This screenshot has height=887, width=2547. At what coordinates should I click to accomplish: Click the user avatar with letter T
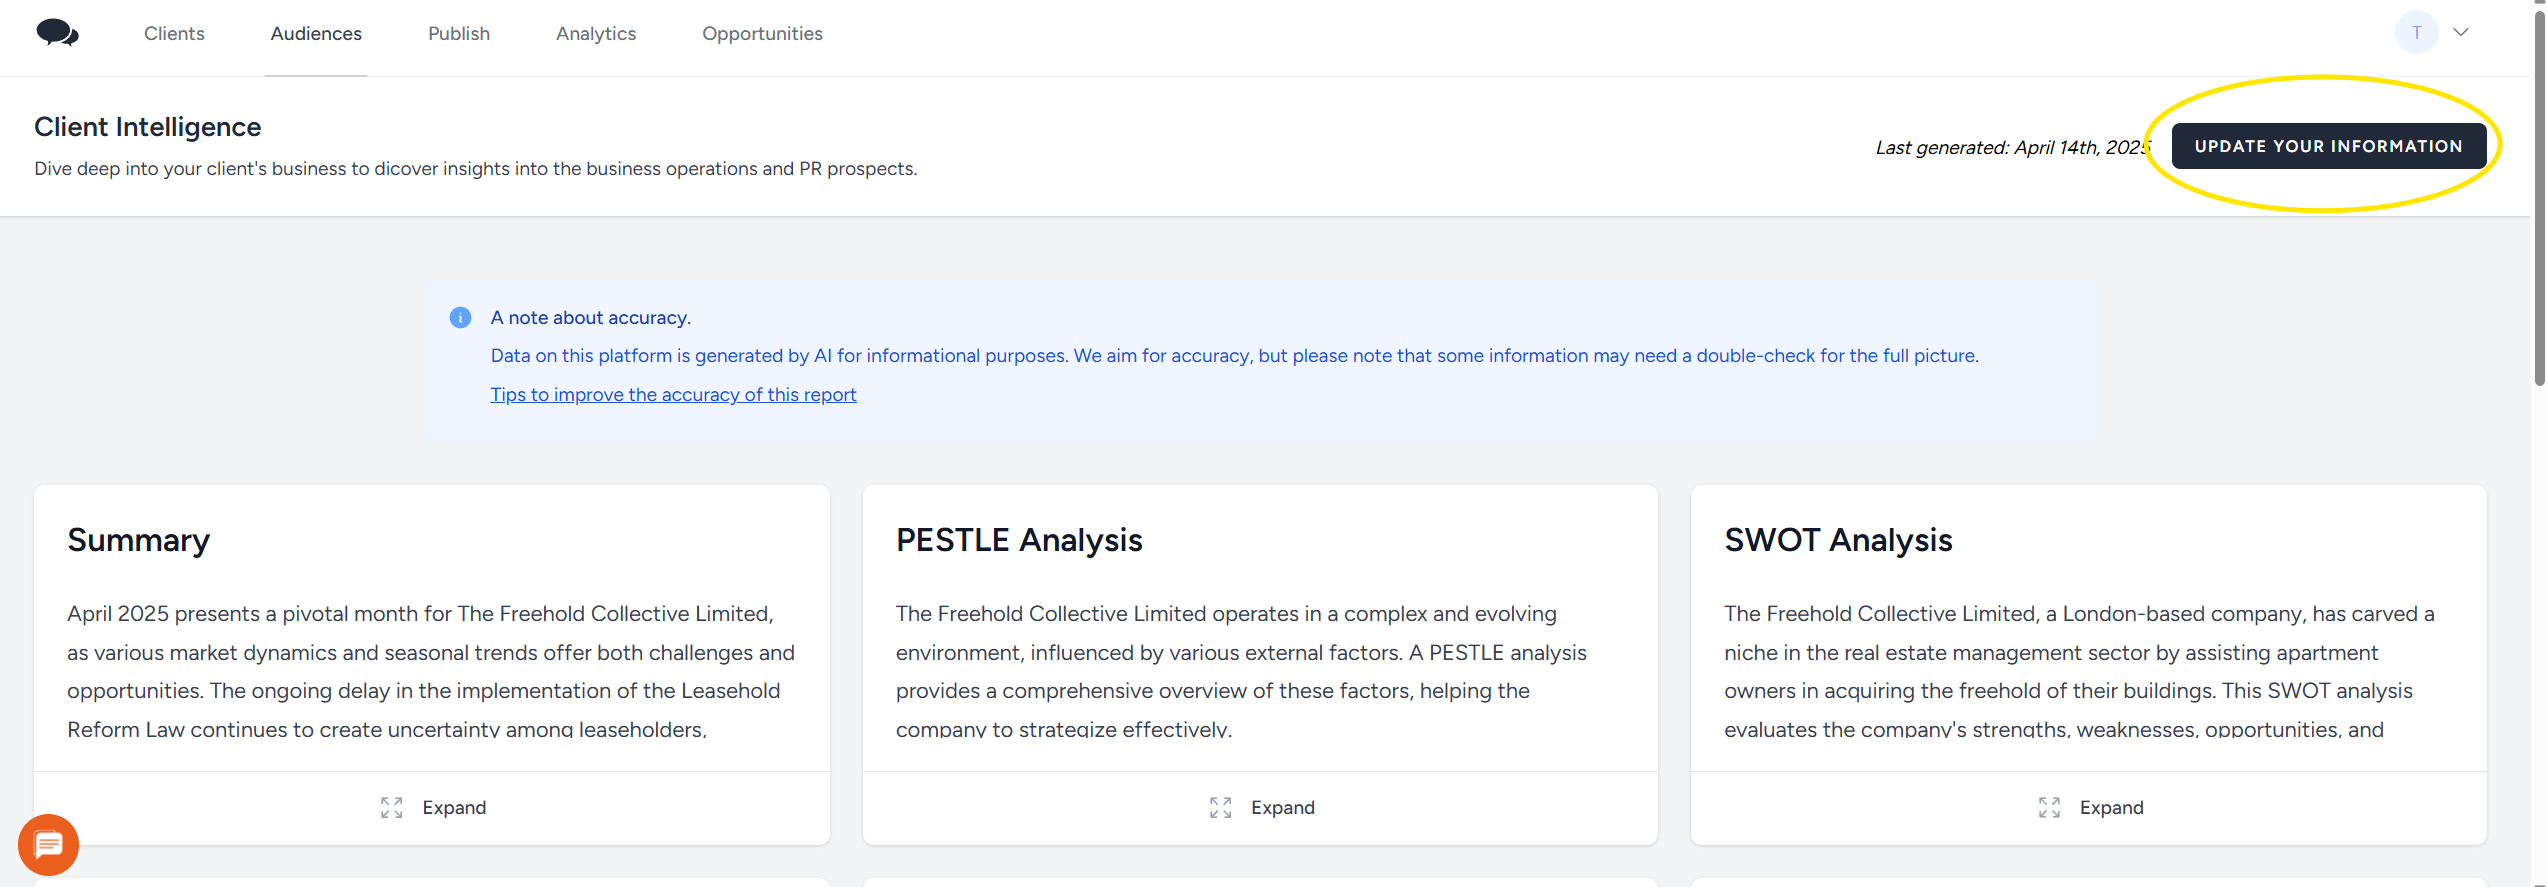2416,33
